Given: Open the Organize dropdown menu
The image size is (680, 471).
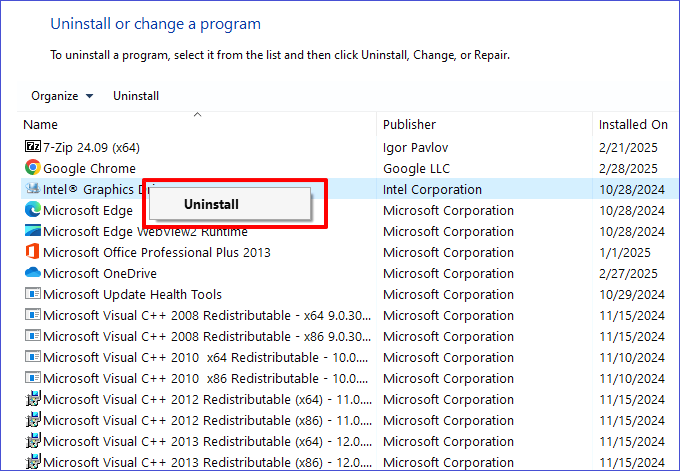Looking at the screenshot, I should (62, 96).
